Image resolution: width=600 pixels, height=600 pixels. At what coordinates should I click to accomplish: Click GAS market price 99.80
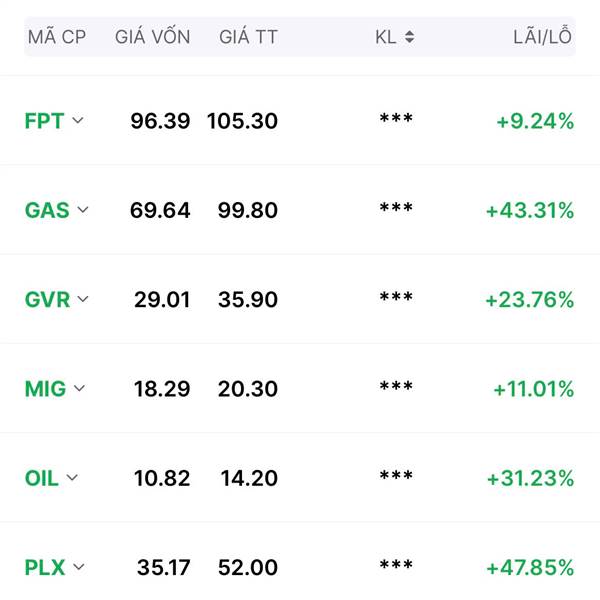click(248, 211)
